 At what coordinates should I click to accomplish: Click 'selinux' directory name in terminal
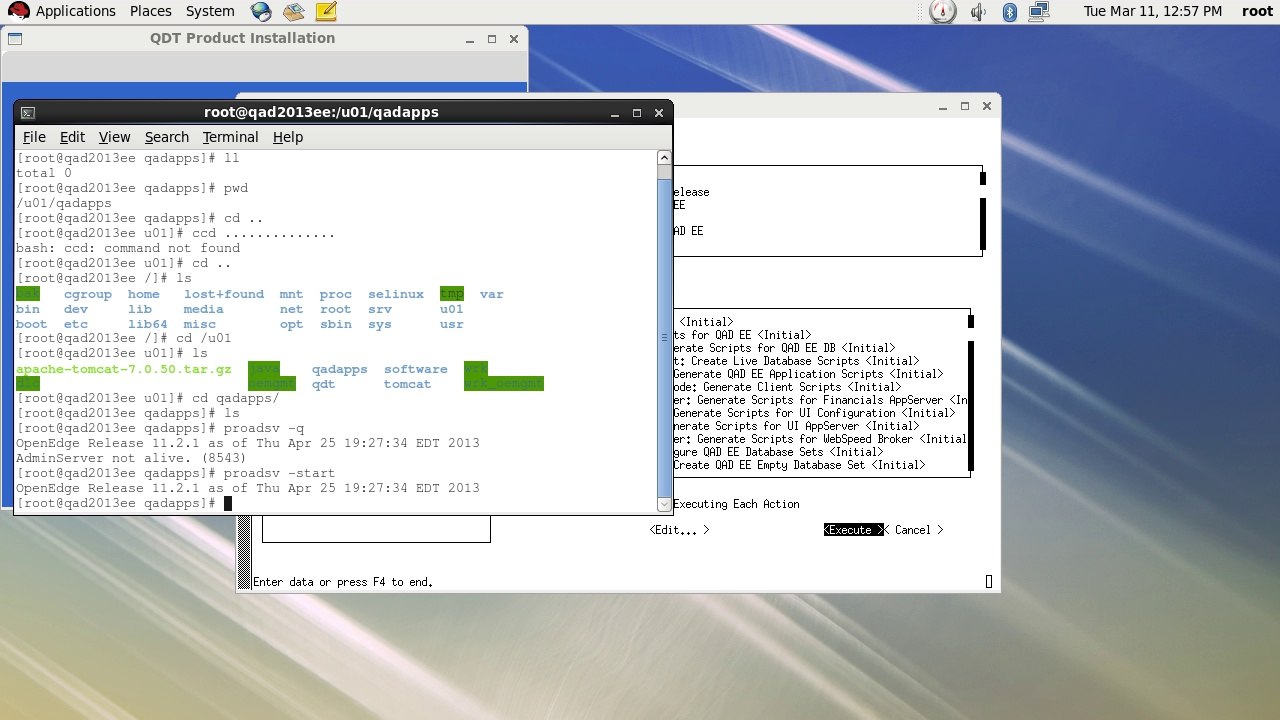396,294
